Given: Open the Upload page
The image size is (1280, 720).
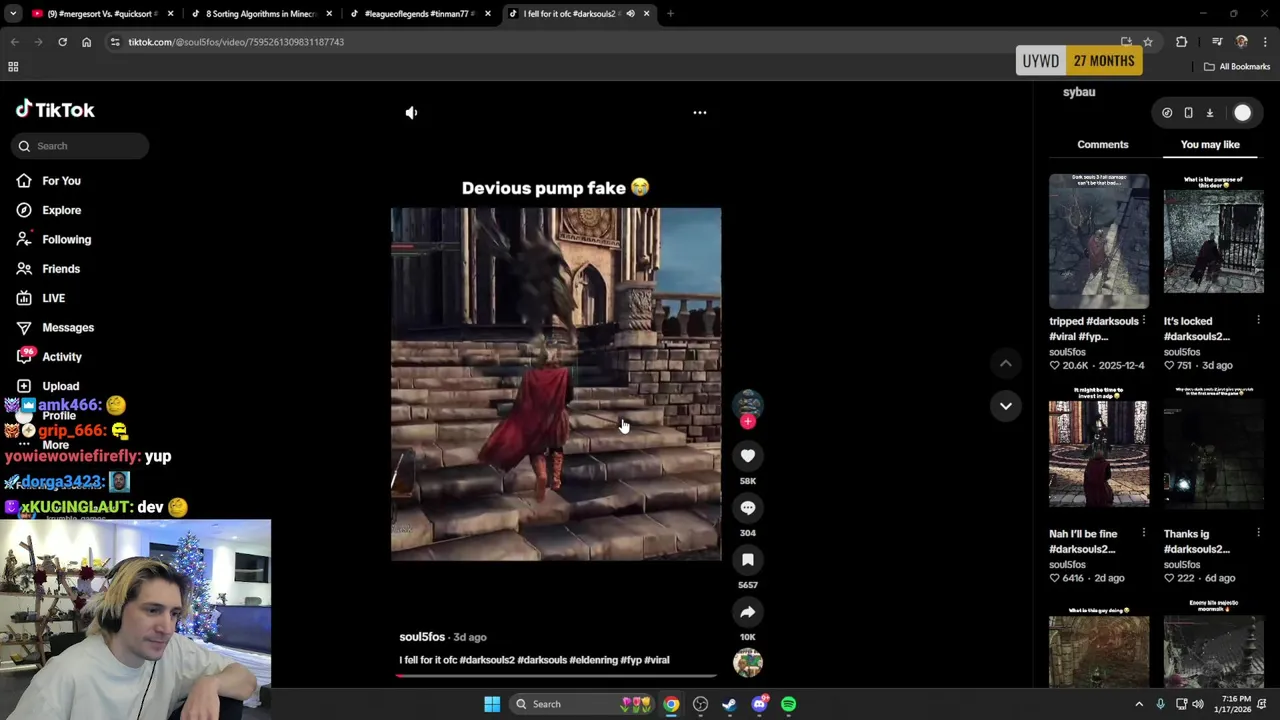Looking at the screenshot, I should [x=48, y=386].
